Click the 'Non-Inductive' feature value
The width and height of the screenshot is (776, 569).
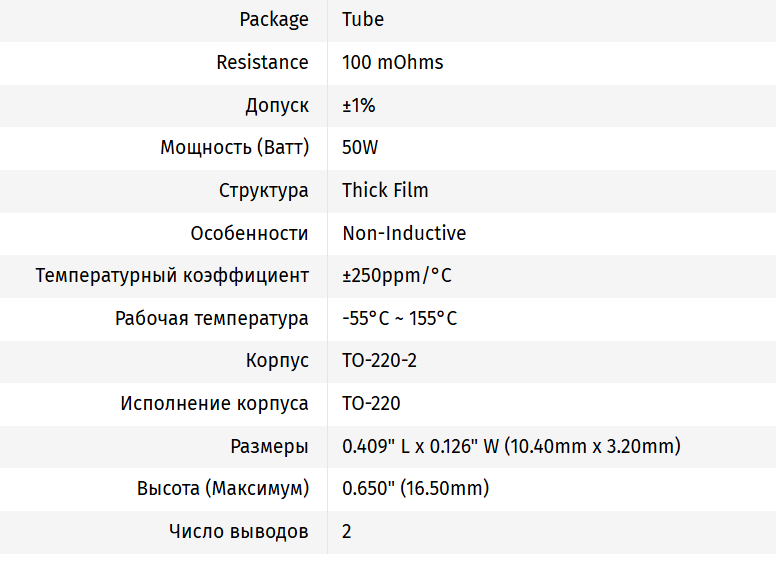pos(404,233)
